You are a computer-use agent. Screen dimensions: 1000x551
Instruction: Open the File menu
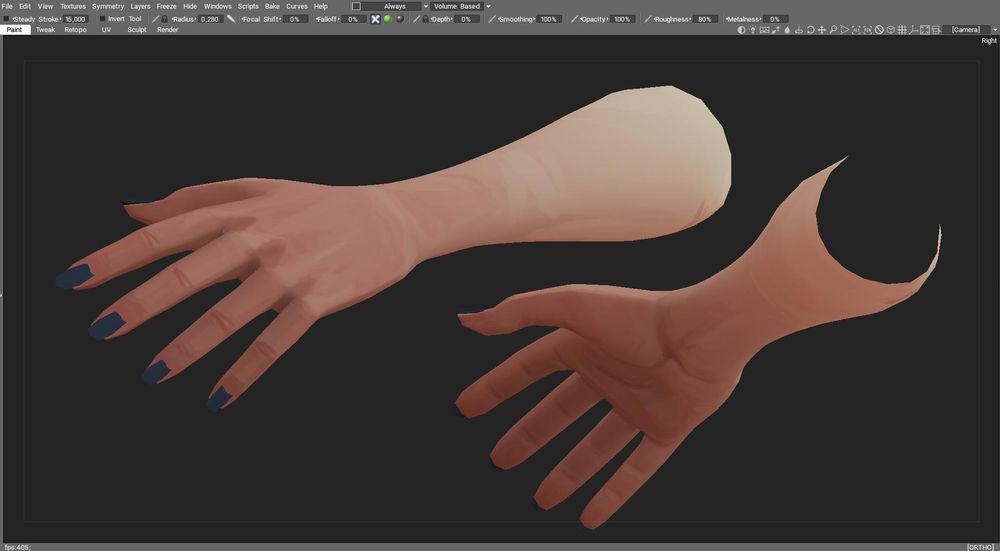click(7, 6)
